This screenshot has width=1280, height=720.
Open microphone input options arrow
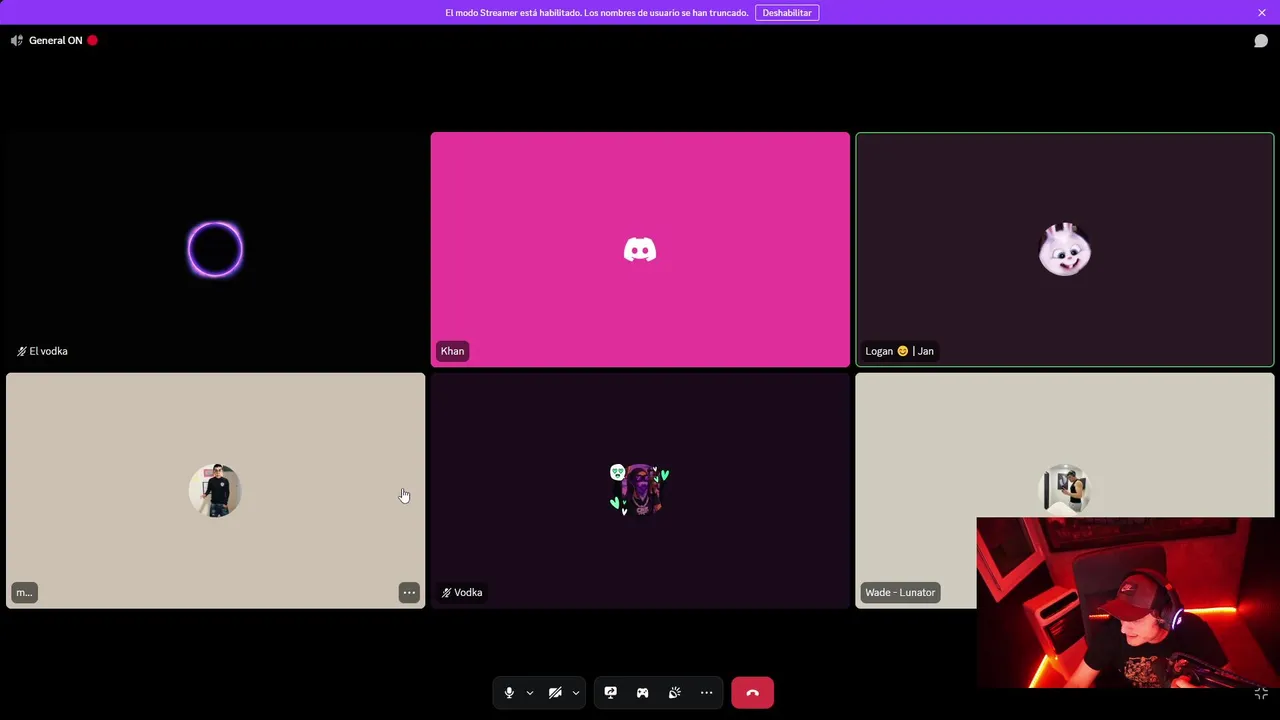pyautogui.click(x=530, y=693)
